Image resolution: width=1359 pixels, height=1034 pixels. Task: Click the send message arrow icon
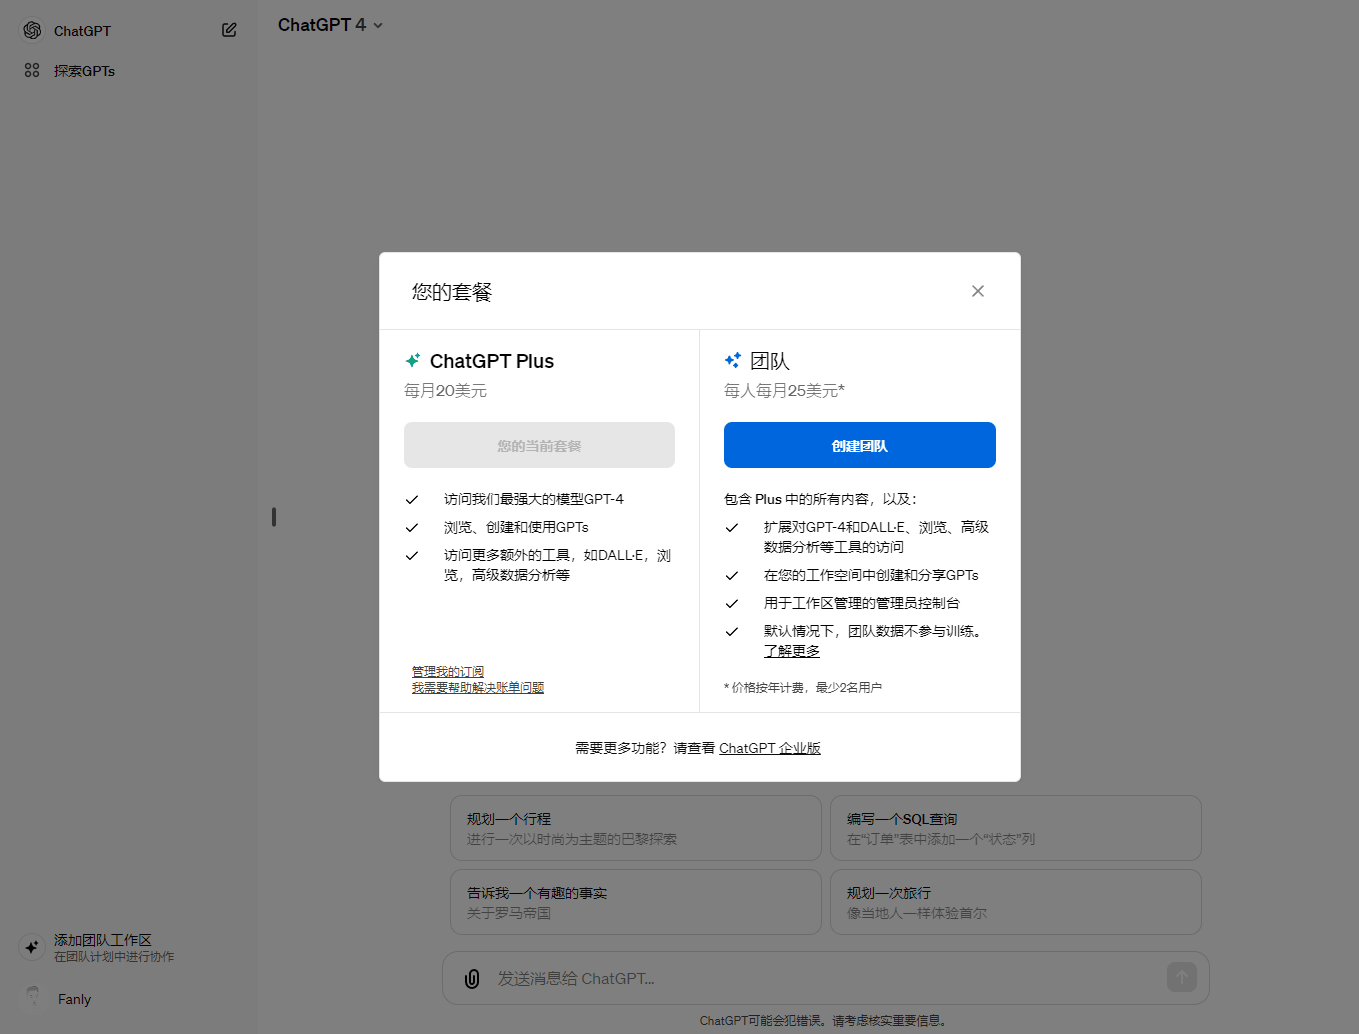pyautogui.click(x=1181, y=978)
